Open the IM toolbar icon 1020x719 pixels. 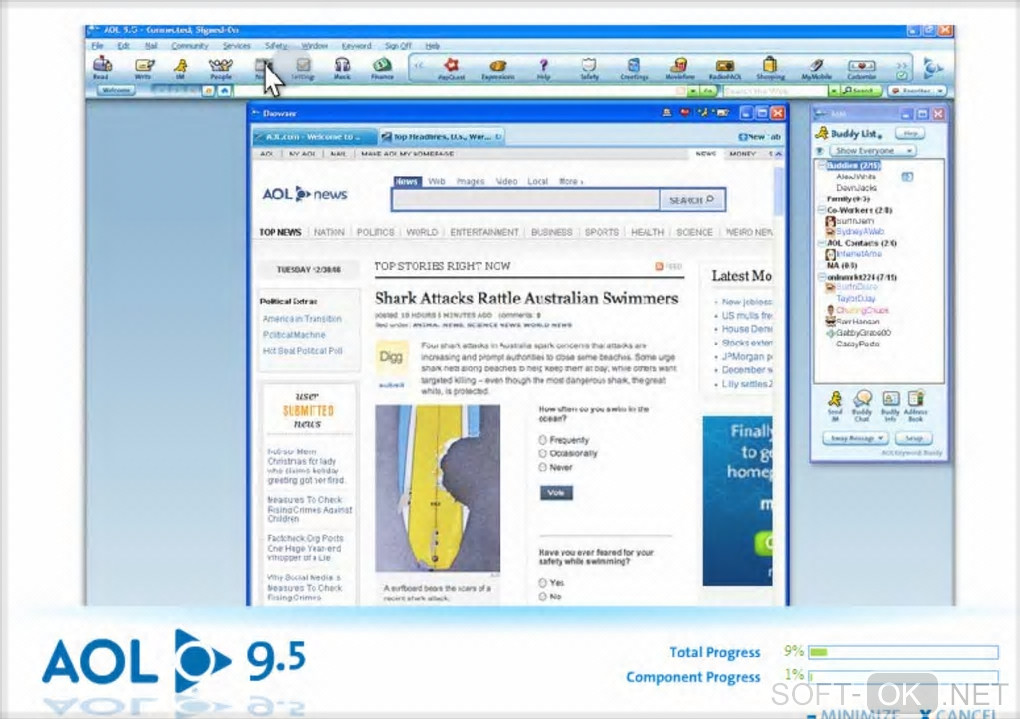181,67
